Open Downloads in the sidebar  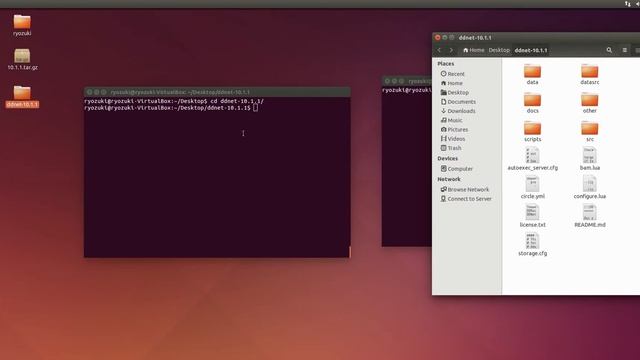[x=458, y=111]
